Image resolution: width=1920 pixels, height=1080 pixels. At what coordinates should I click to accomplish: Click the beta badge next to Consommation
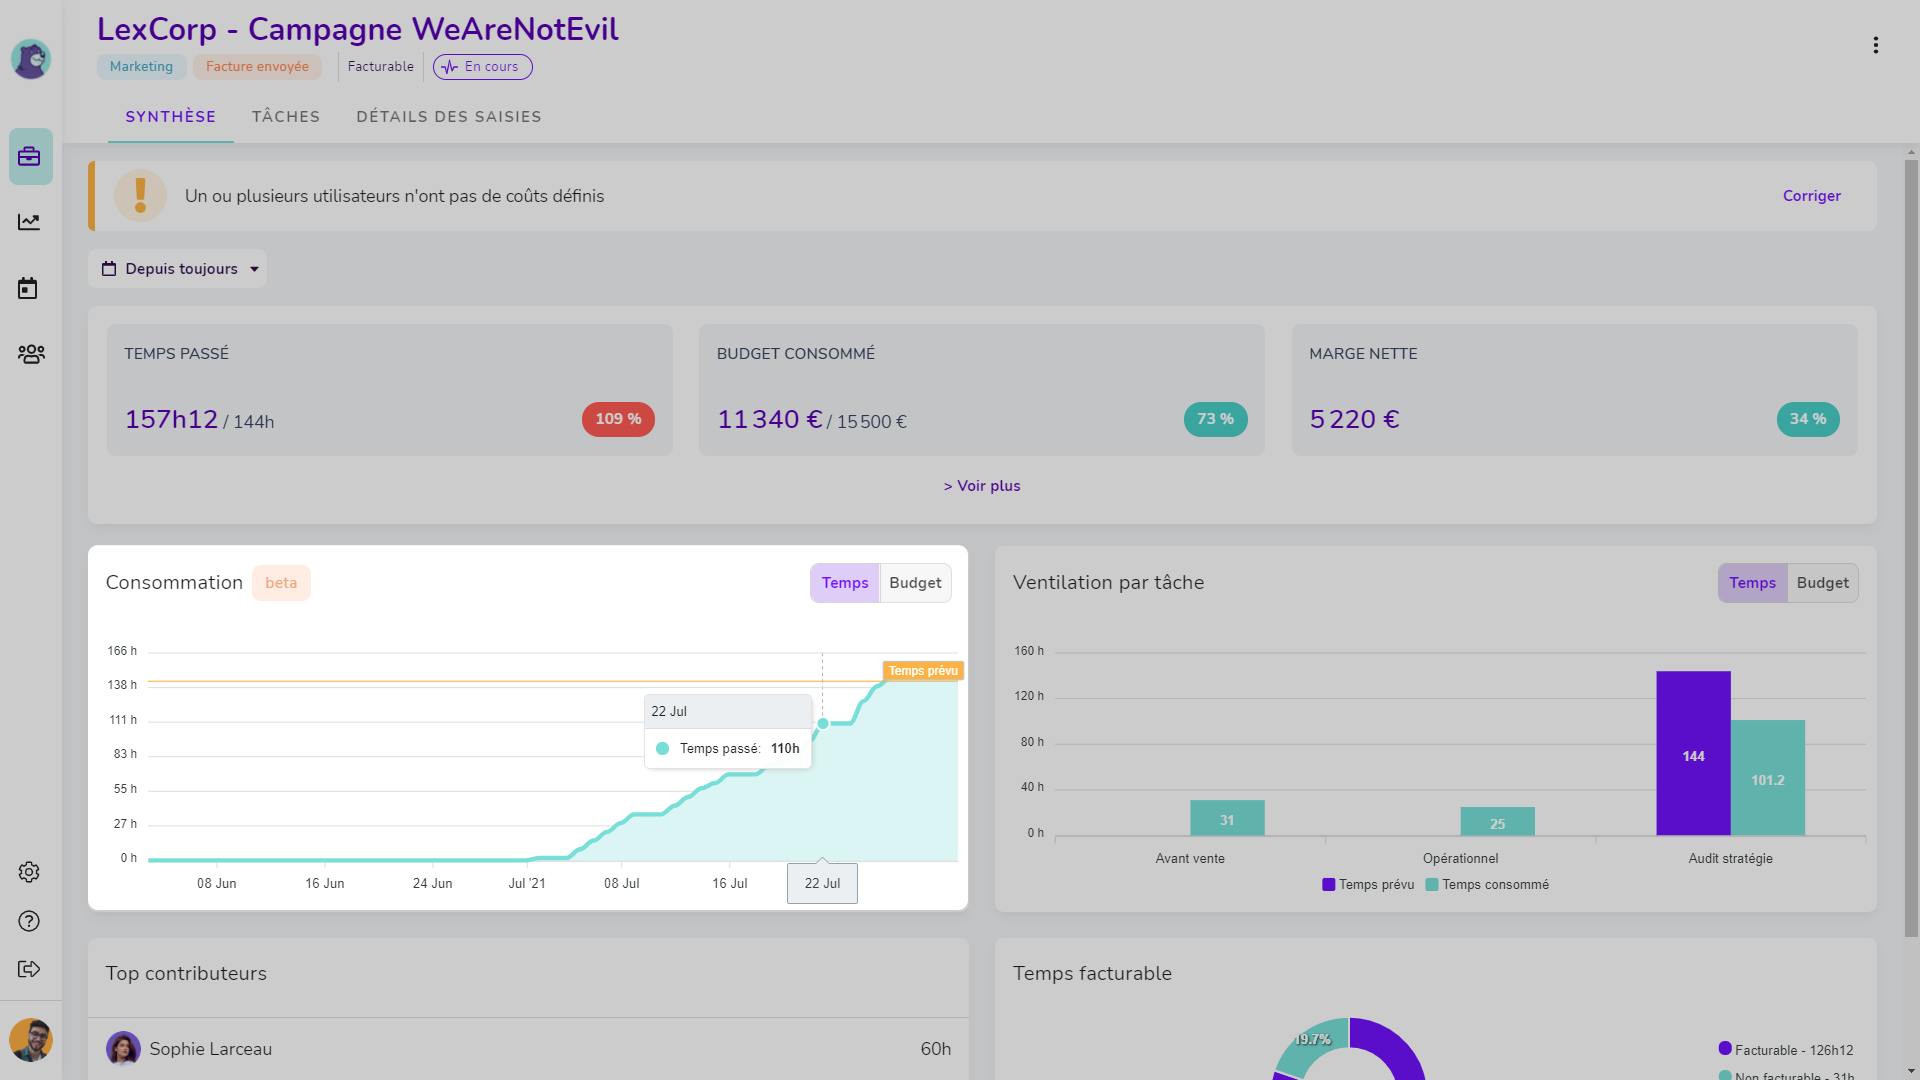(x=281, y=583)
